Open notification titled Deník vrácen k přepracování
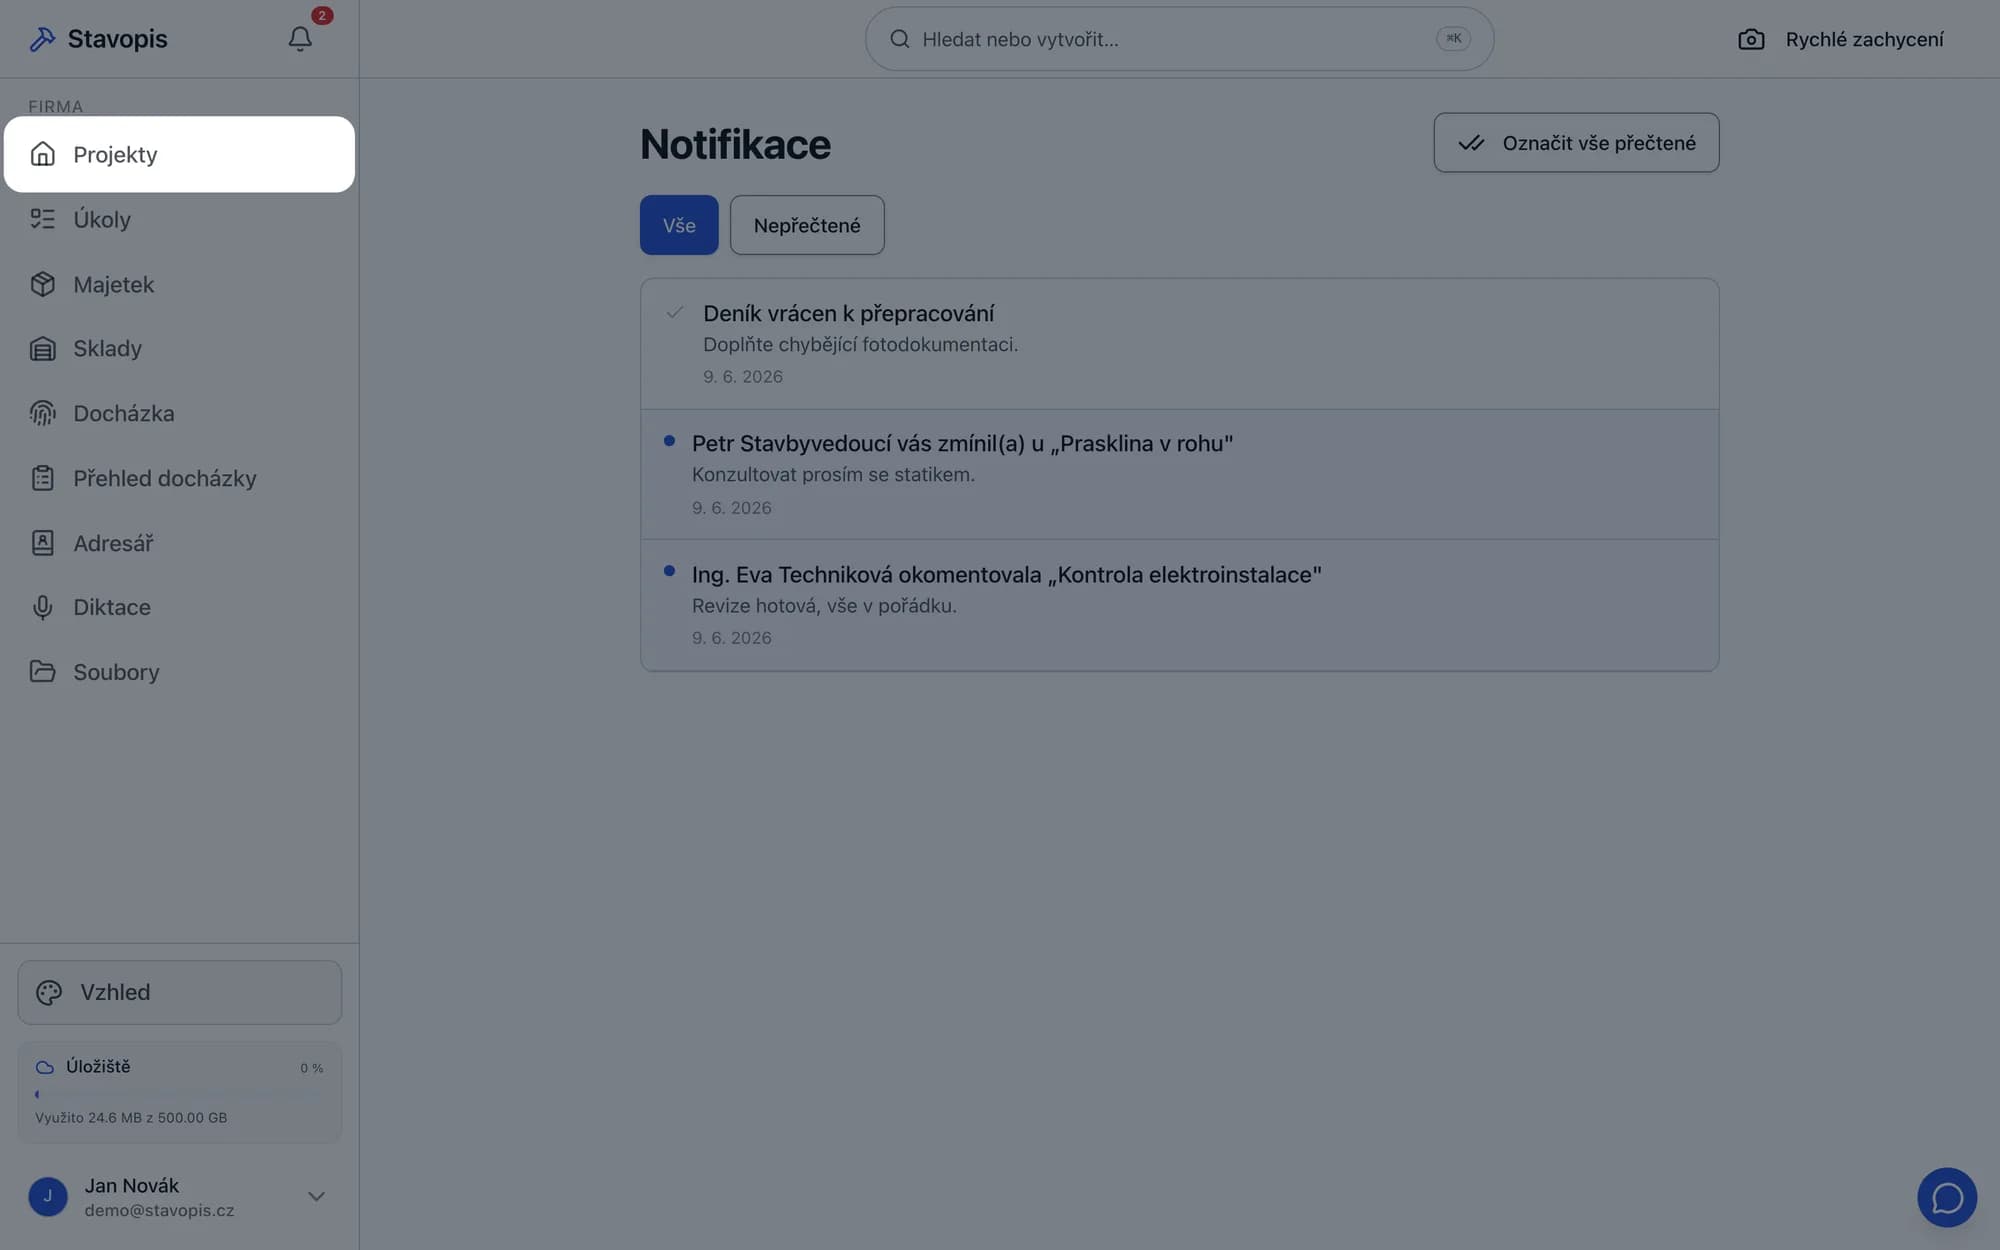 (1180, 344)
